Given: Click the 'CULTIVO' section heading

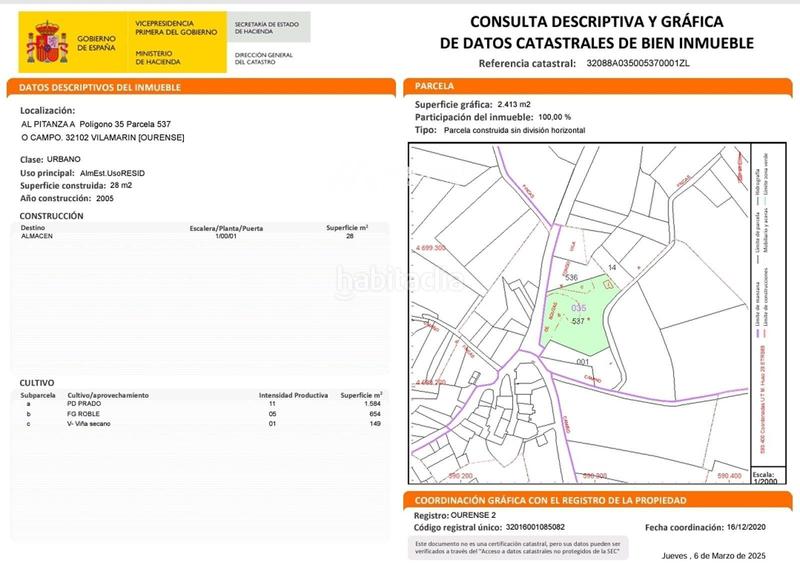Looking at the screenshot, I should pos(37,383).
